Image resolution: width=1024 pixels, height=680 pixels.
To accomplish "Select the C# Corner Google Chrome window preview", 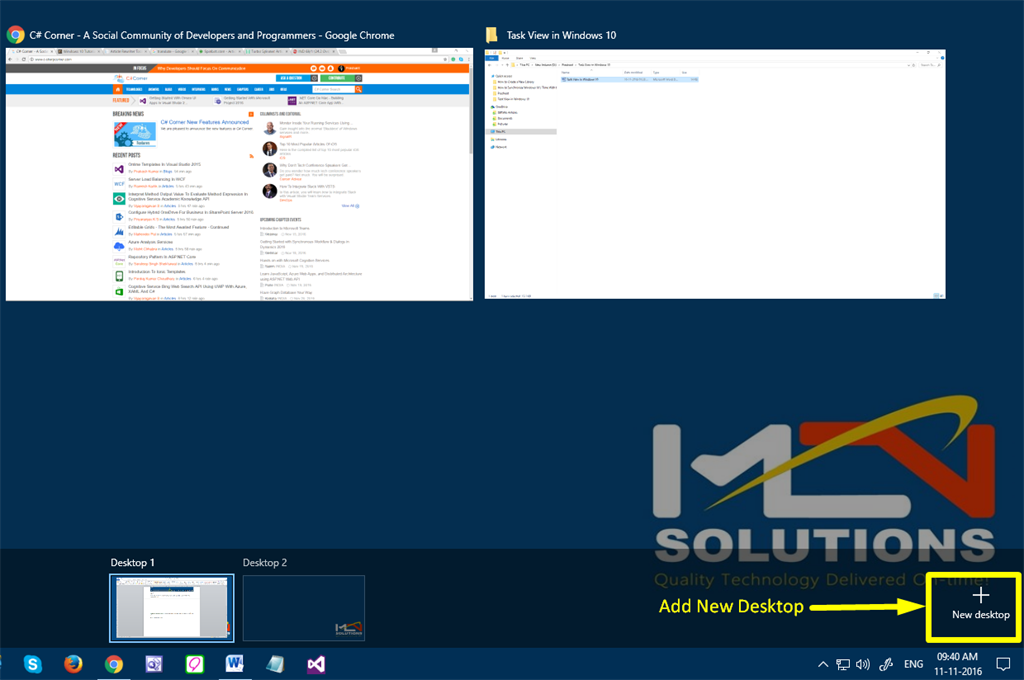I will pos(239,174).
